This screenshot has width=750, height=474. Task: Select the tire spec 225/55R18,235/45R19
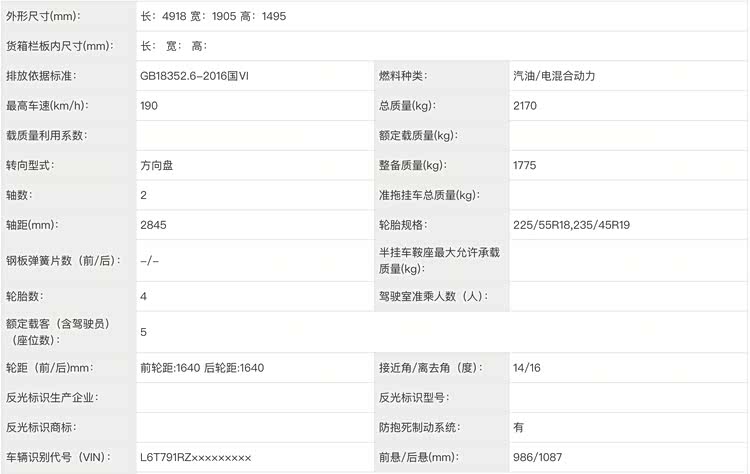click(571, 225)
